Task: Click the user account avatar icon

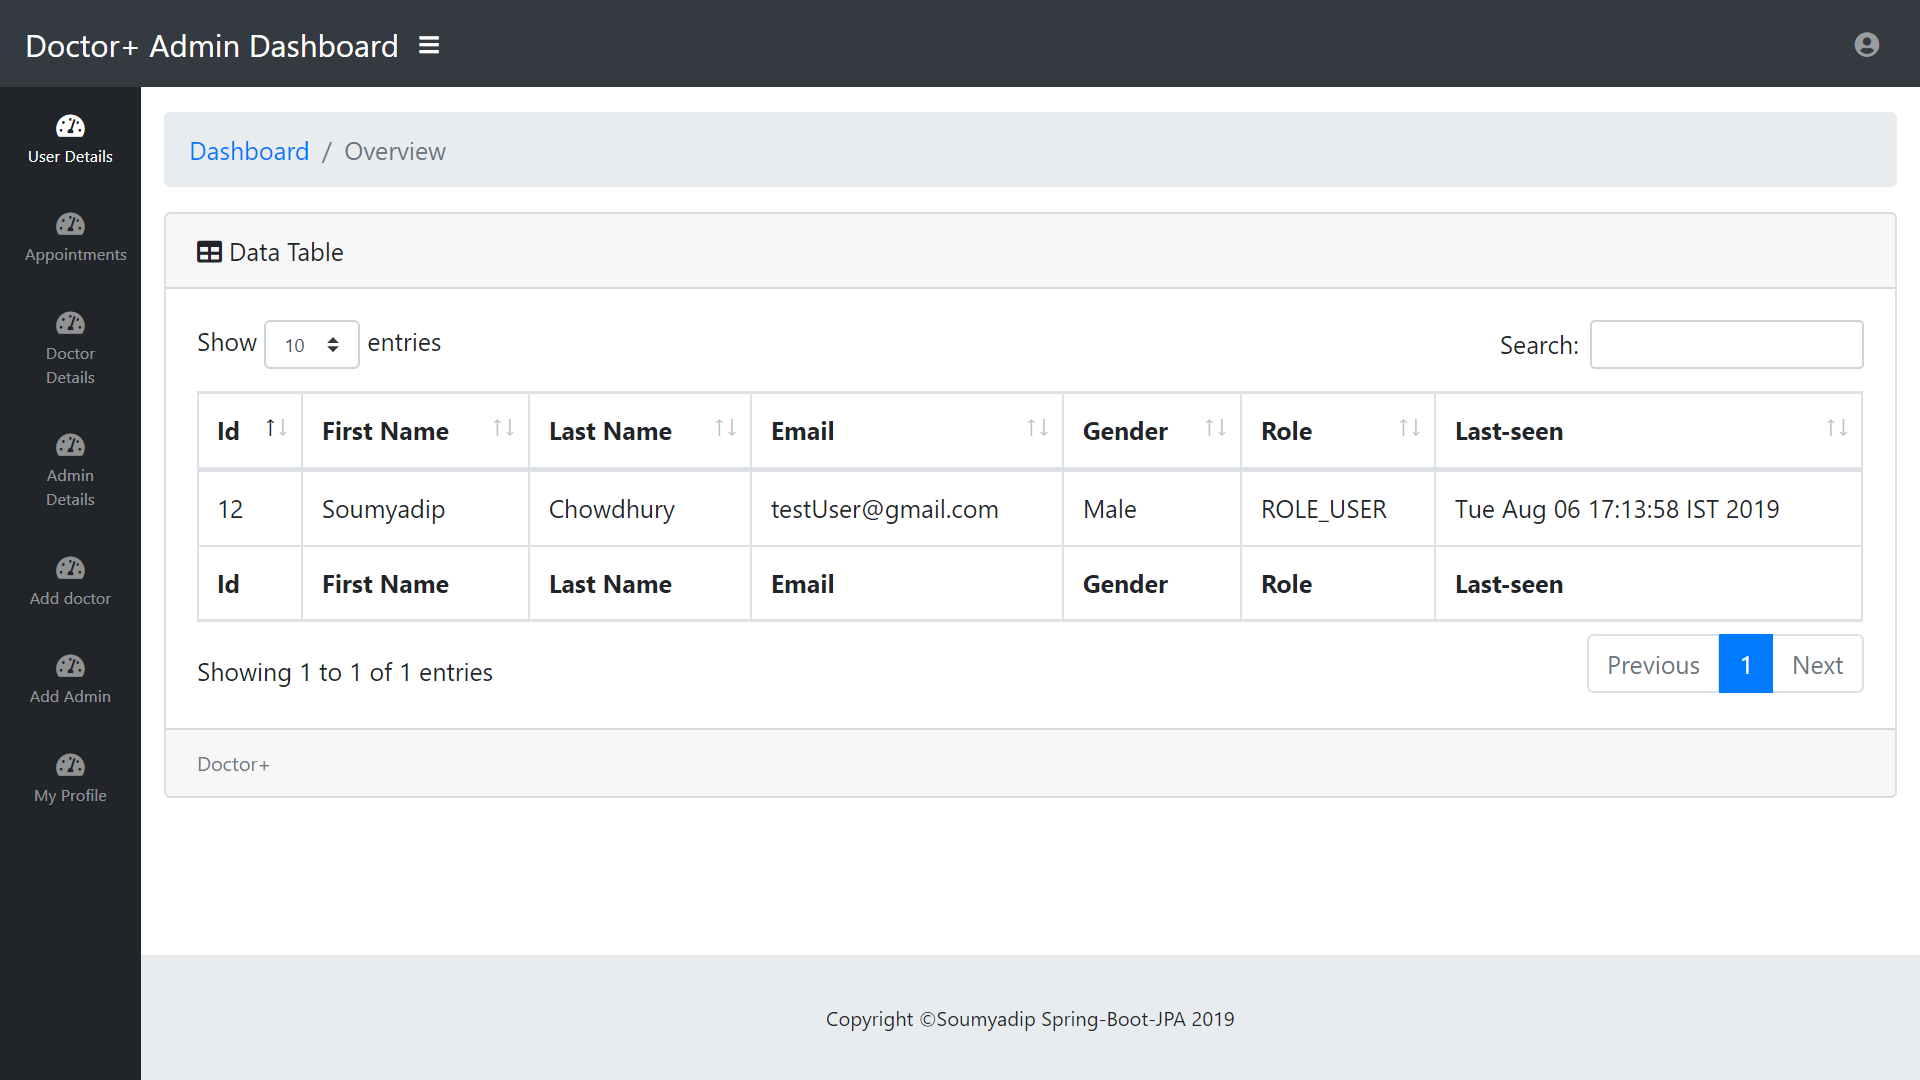Action: point(1866,45)
